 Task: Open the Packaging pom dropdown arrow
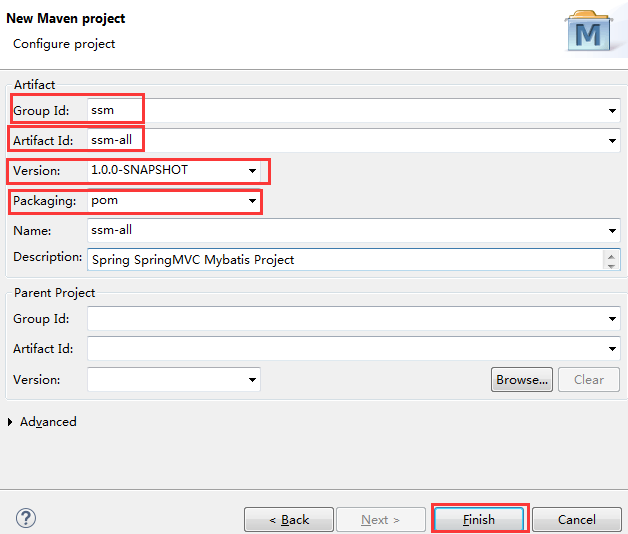pyautogui.click(x=252, y=201)
